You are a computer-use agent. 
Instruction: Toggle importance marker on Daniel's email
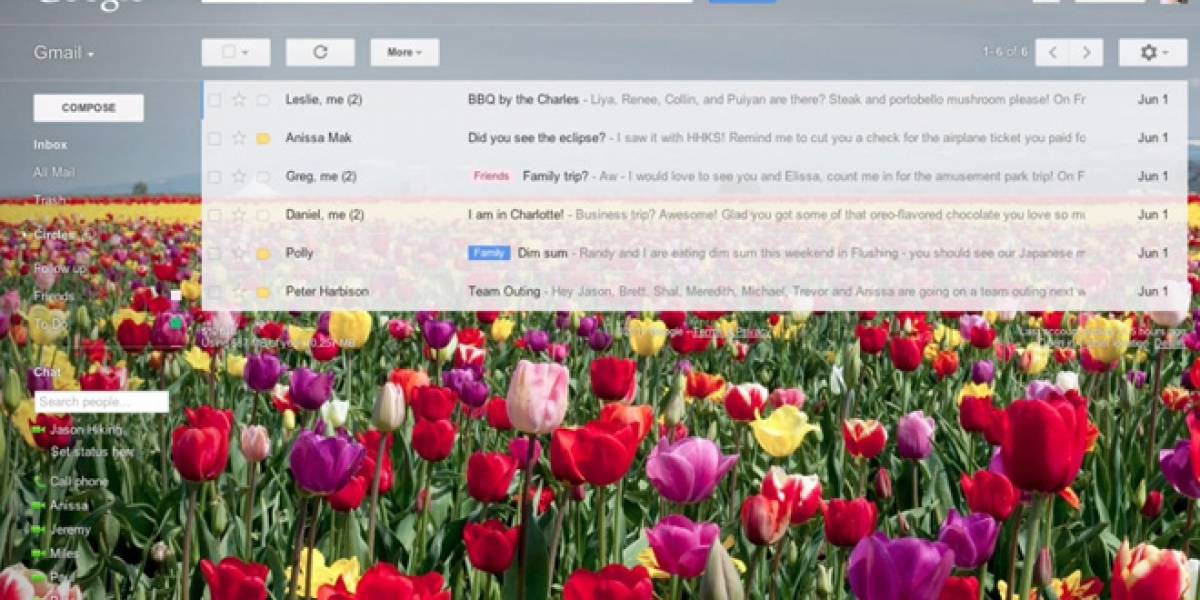(263, 215)
